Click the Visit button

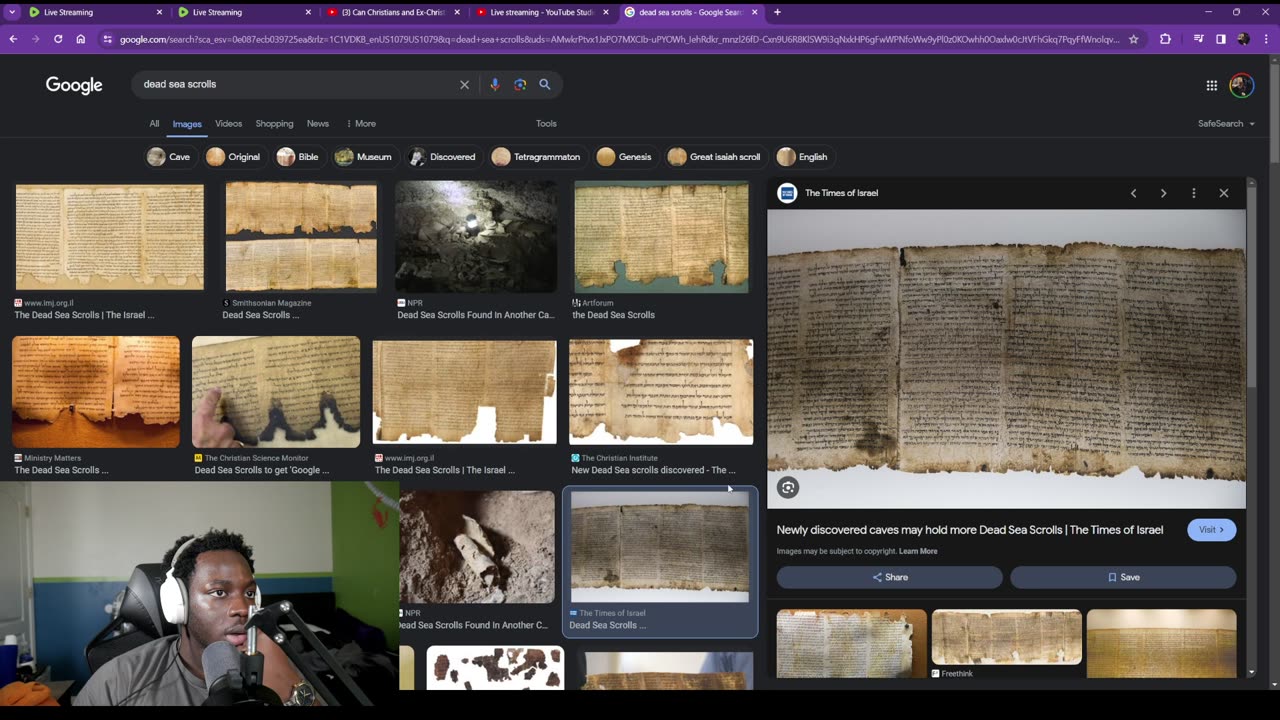1211,530
